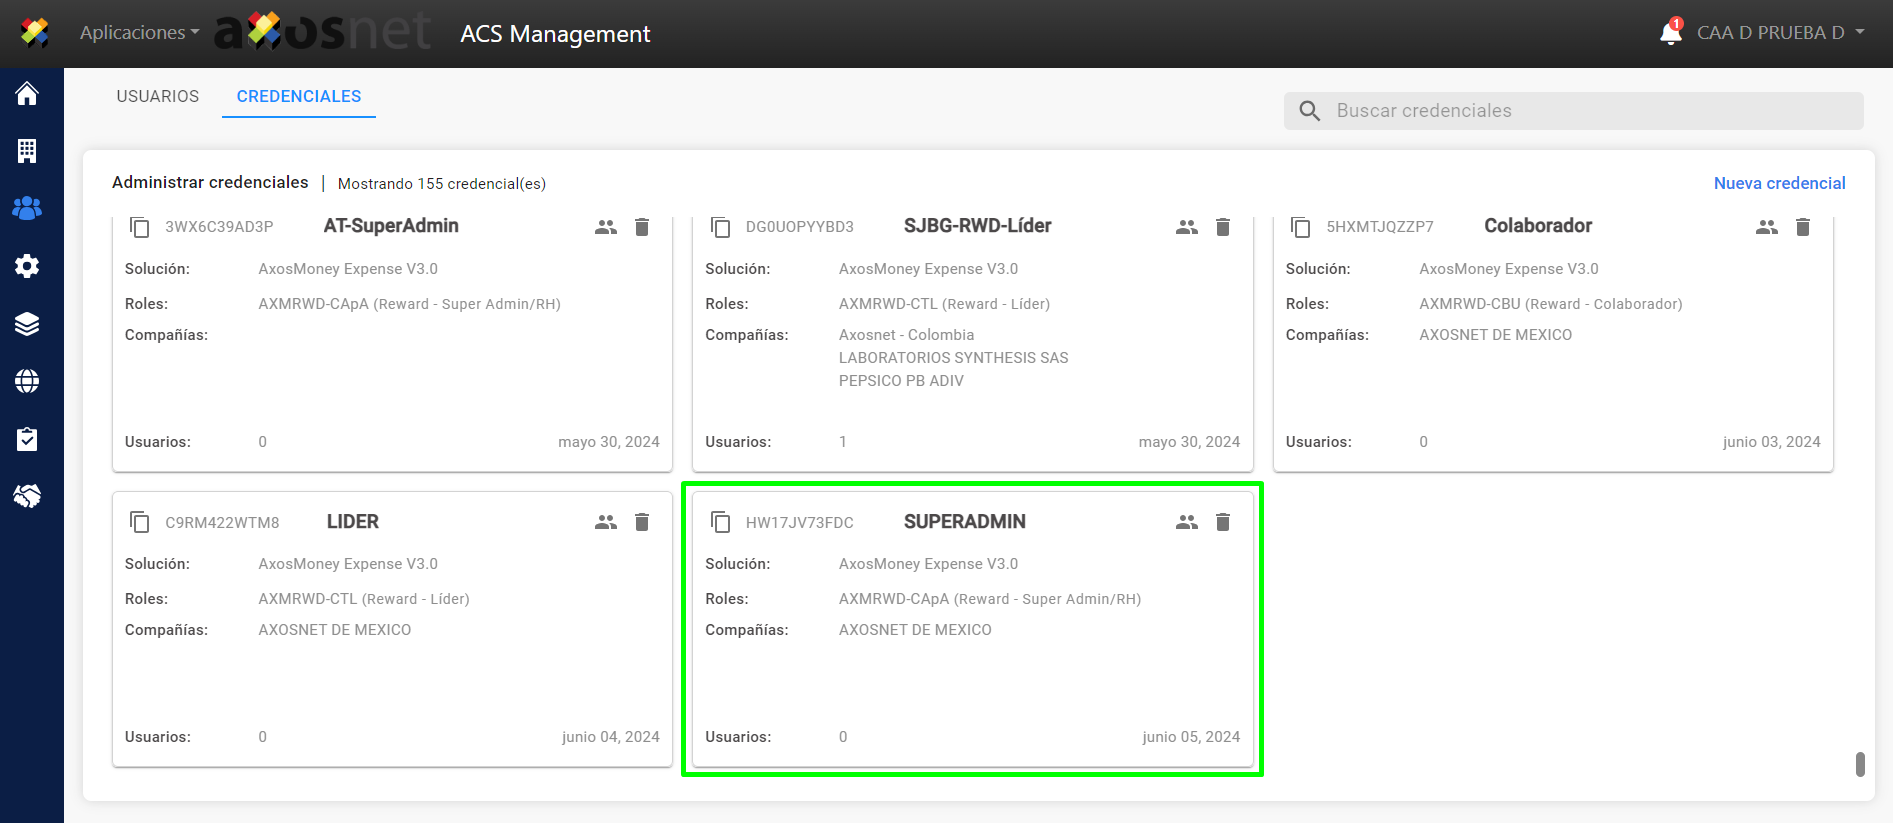Screen dimensions: 1893x823
Task: Delete the Colaborador credential
Action: pos(1802,227)
